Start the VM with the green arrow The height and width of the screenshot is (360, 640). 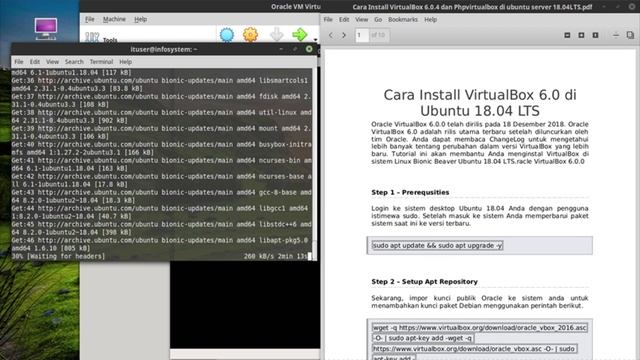coord(300,35)
